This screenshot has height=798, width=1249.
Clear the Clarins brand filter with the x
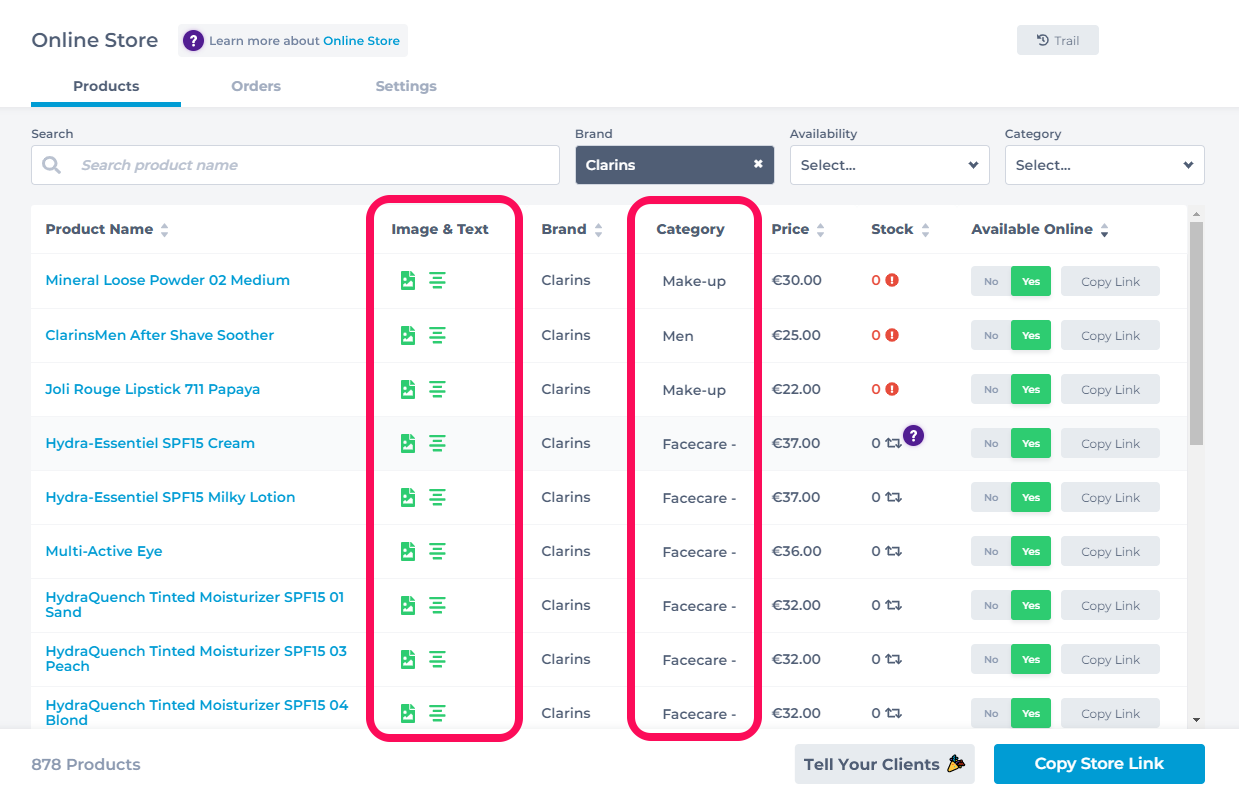(758, 164)
